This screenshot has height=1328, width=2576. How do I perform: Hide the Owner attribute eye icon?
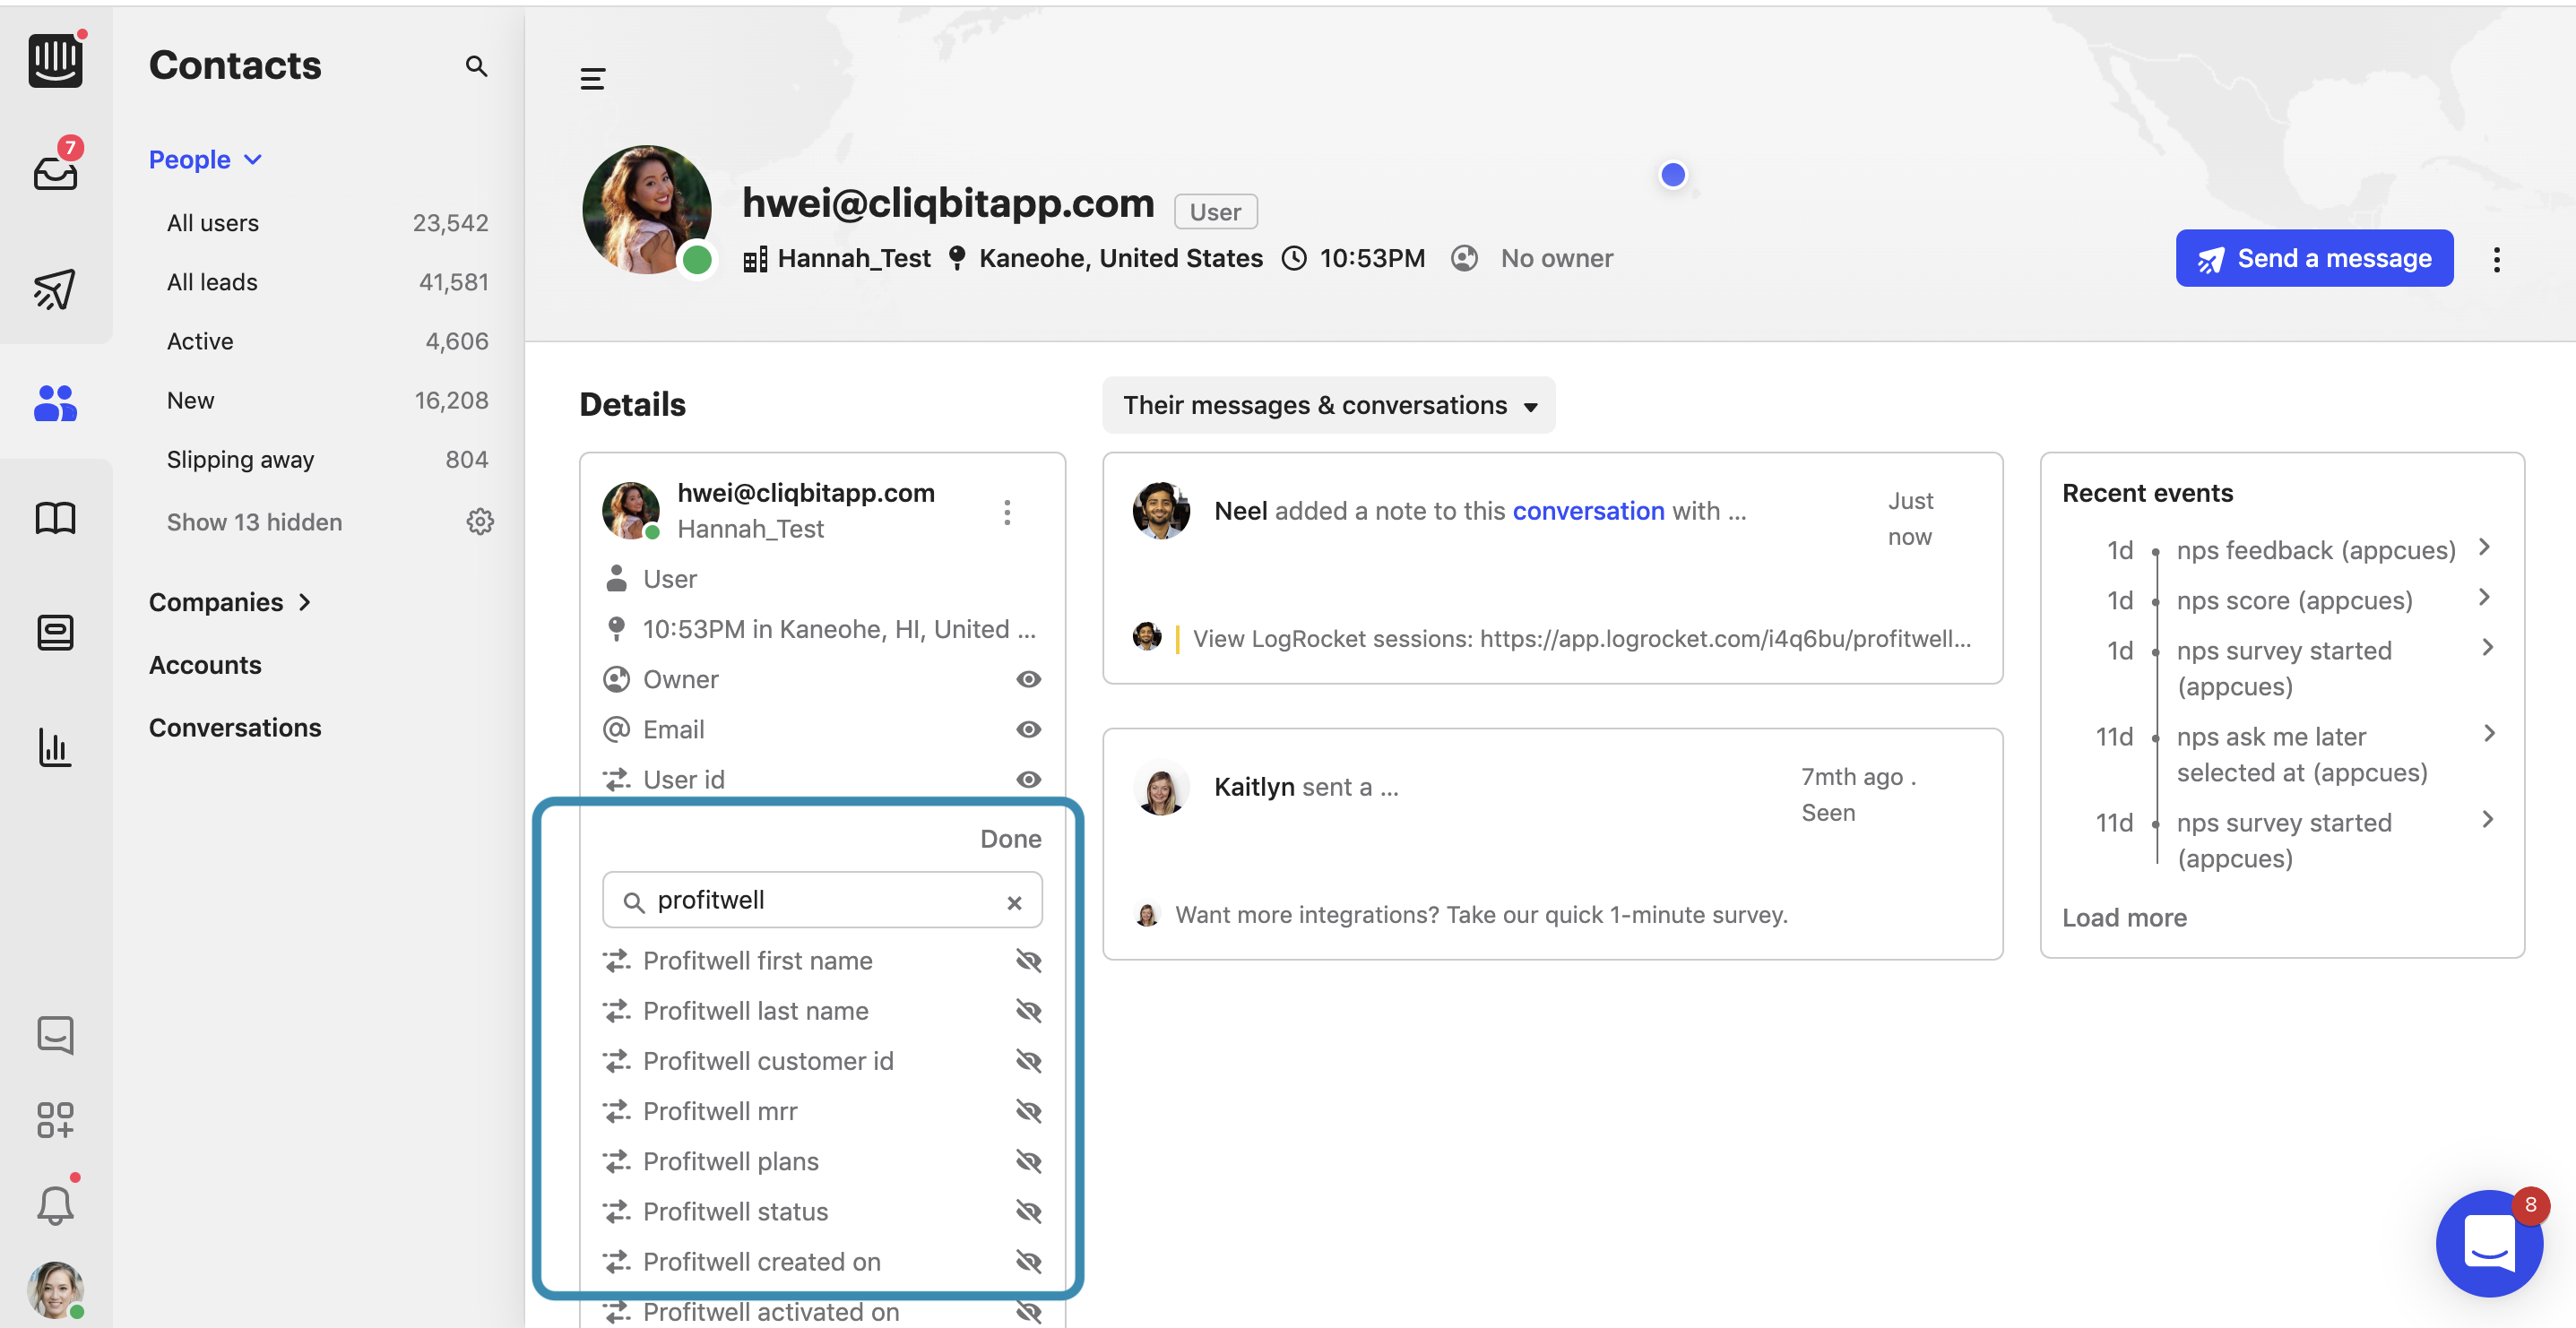[x=1028, y=679]
